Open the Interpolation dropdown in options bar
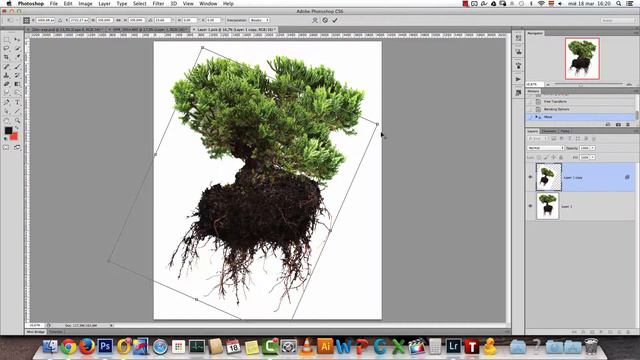 (x=259, y=20)
